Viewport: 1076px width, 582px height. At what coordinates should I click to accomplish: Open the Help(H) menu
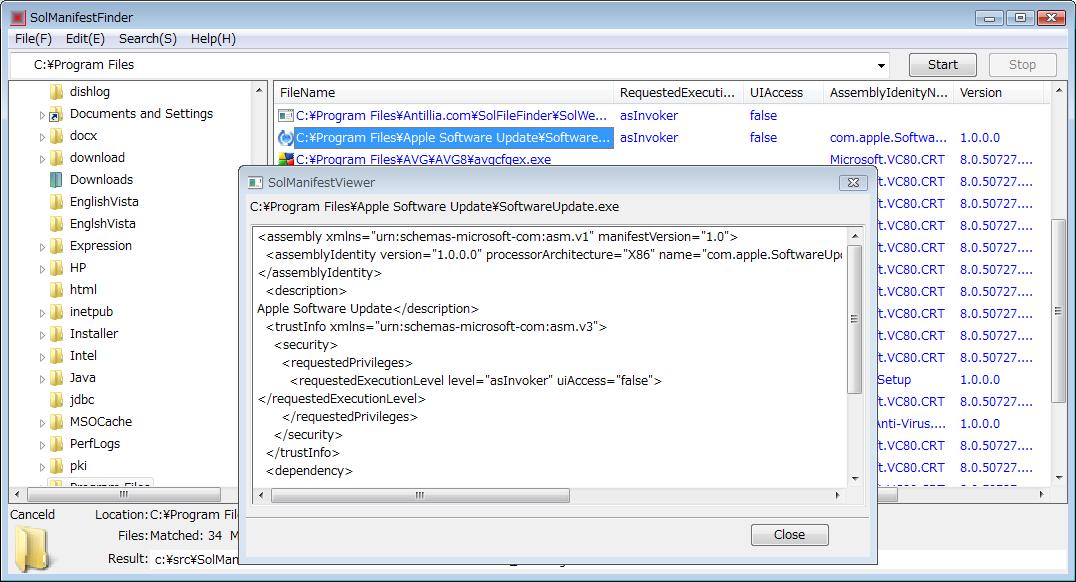pyautogui.click(x=213, y=39)
